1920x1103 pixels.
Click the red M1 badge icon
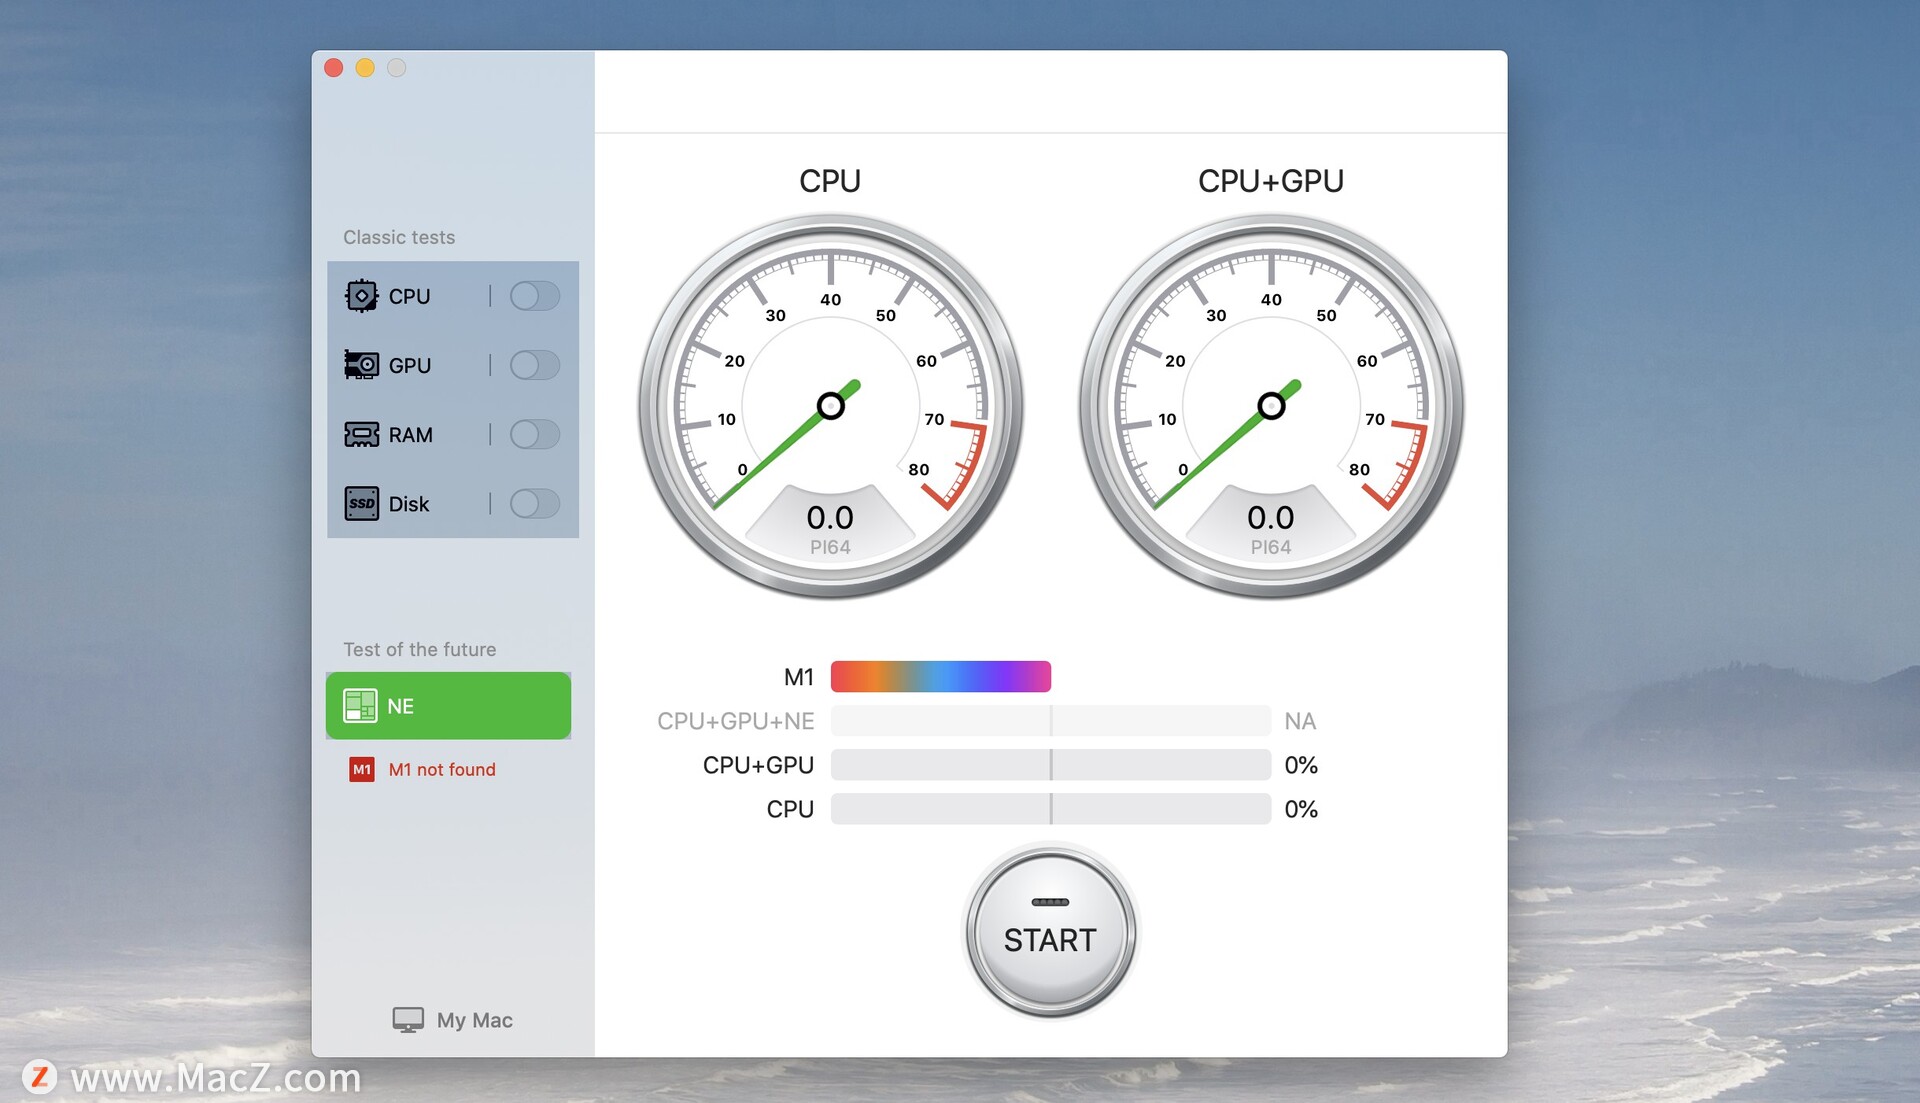click(x=361, y=769)
